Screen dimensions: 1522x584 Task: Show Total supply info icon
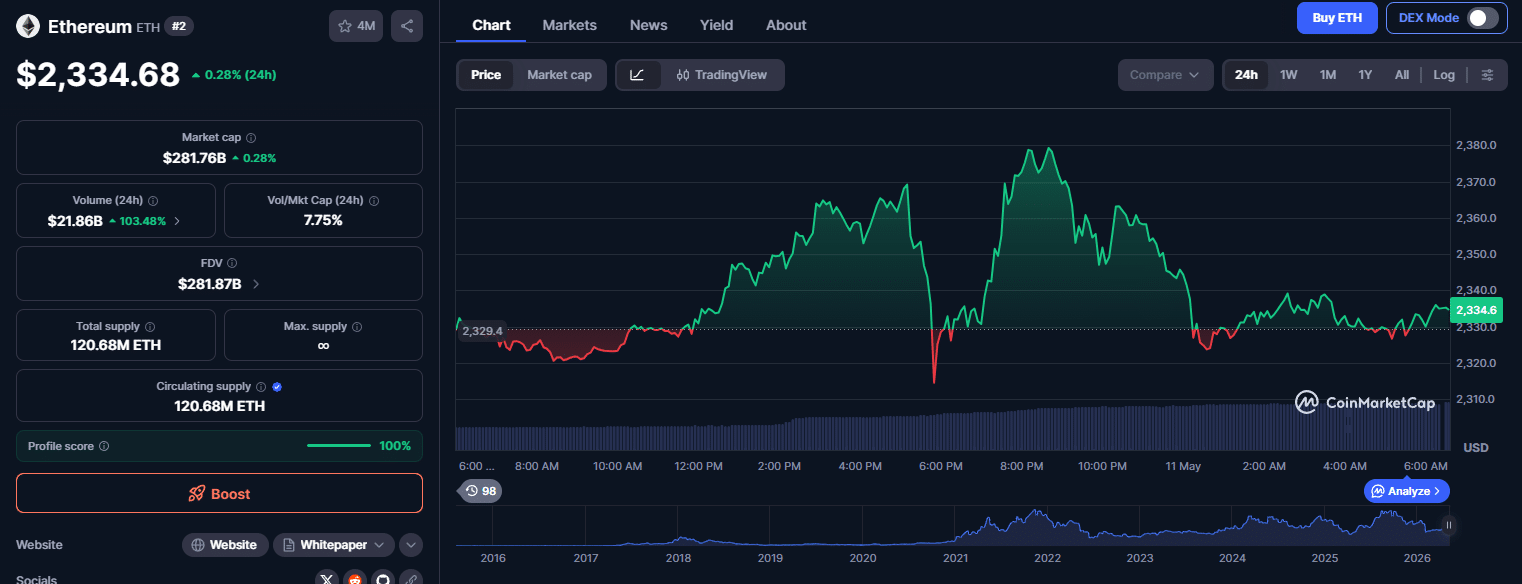(x=150, y=327)
